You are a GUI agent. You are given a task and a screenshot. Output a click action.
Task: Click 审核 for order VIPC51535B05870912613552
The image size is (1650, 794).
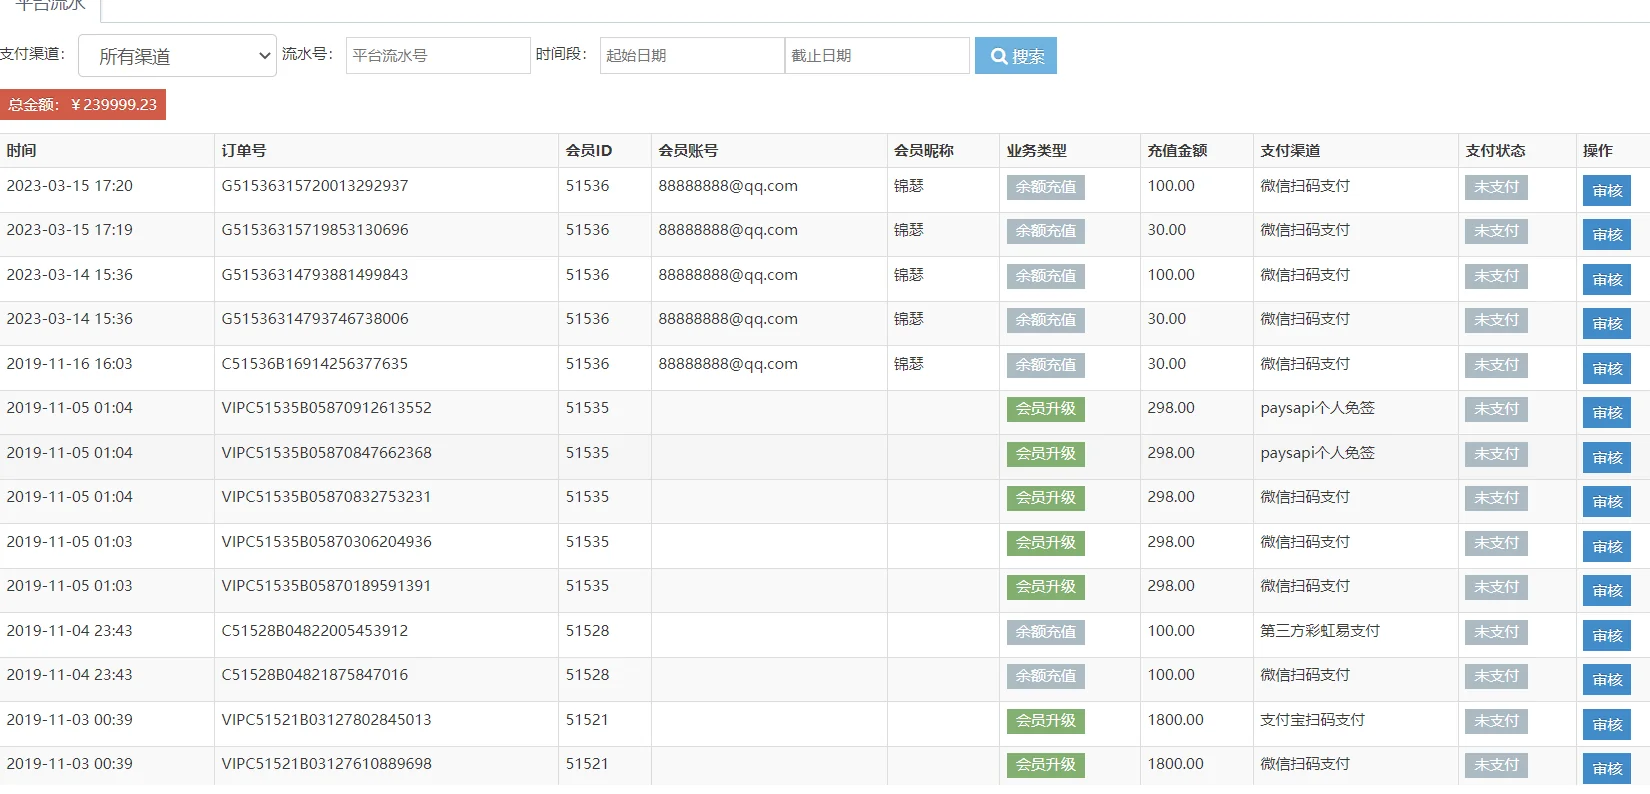(x=1606, y=413)
